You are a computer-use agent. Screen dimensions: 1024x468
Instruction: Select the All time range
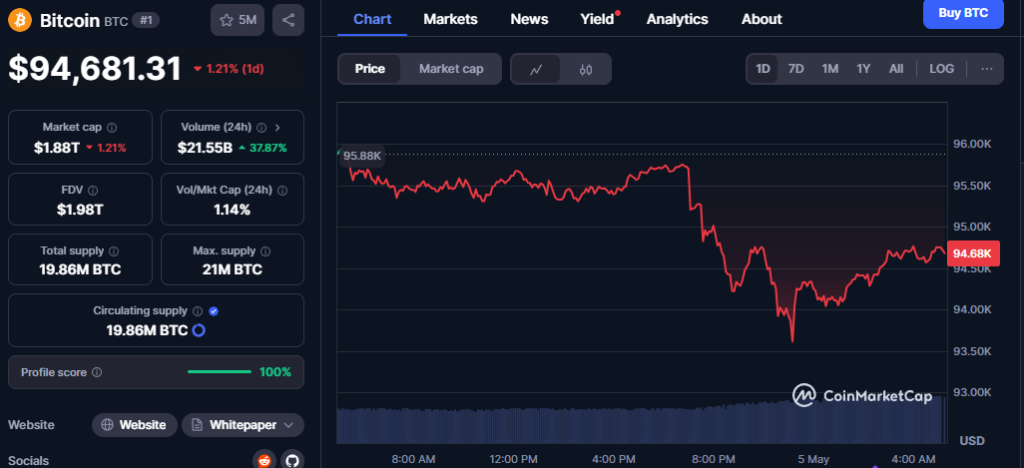click(896, 69)
